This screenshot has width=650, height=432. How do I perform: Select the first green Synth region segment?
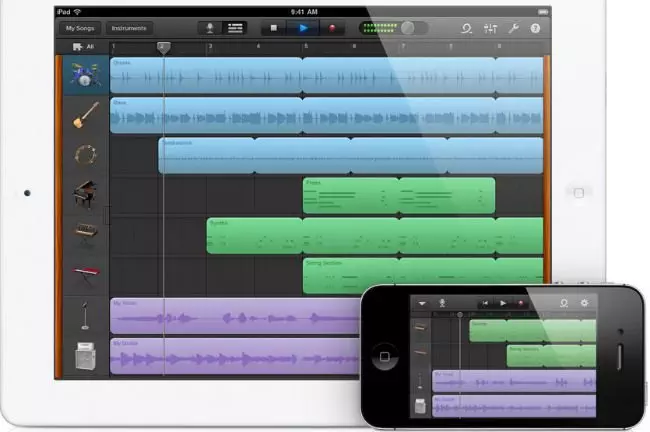(254, 235)
